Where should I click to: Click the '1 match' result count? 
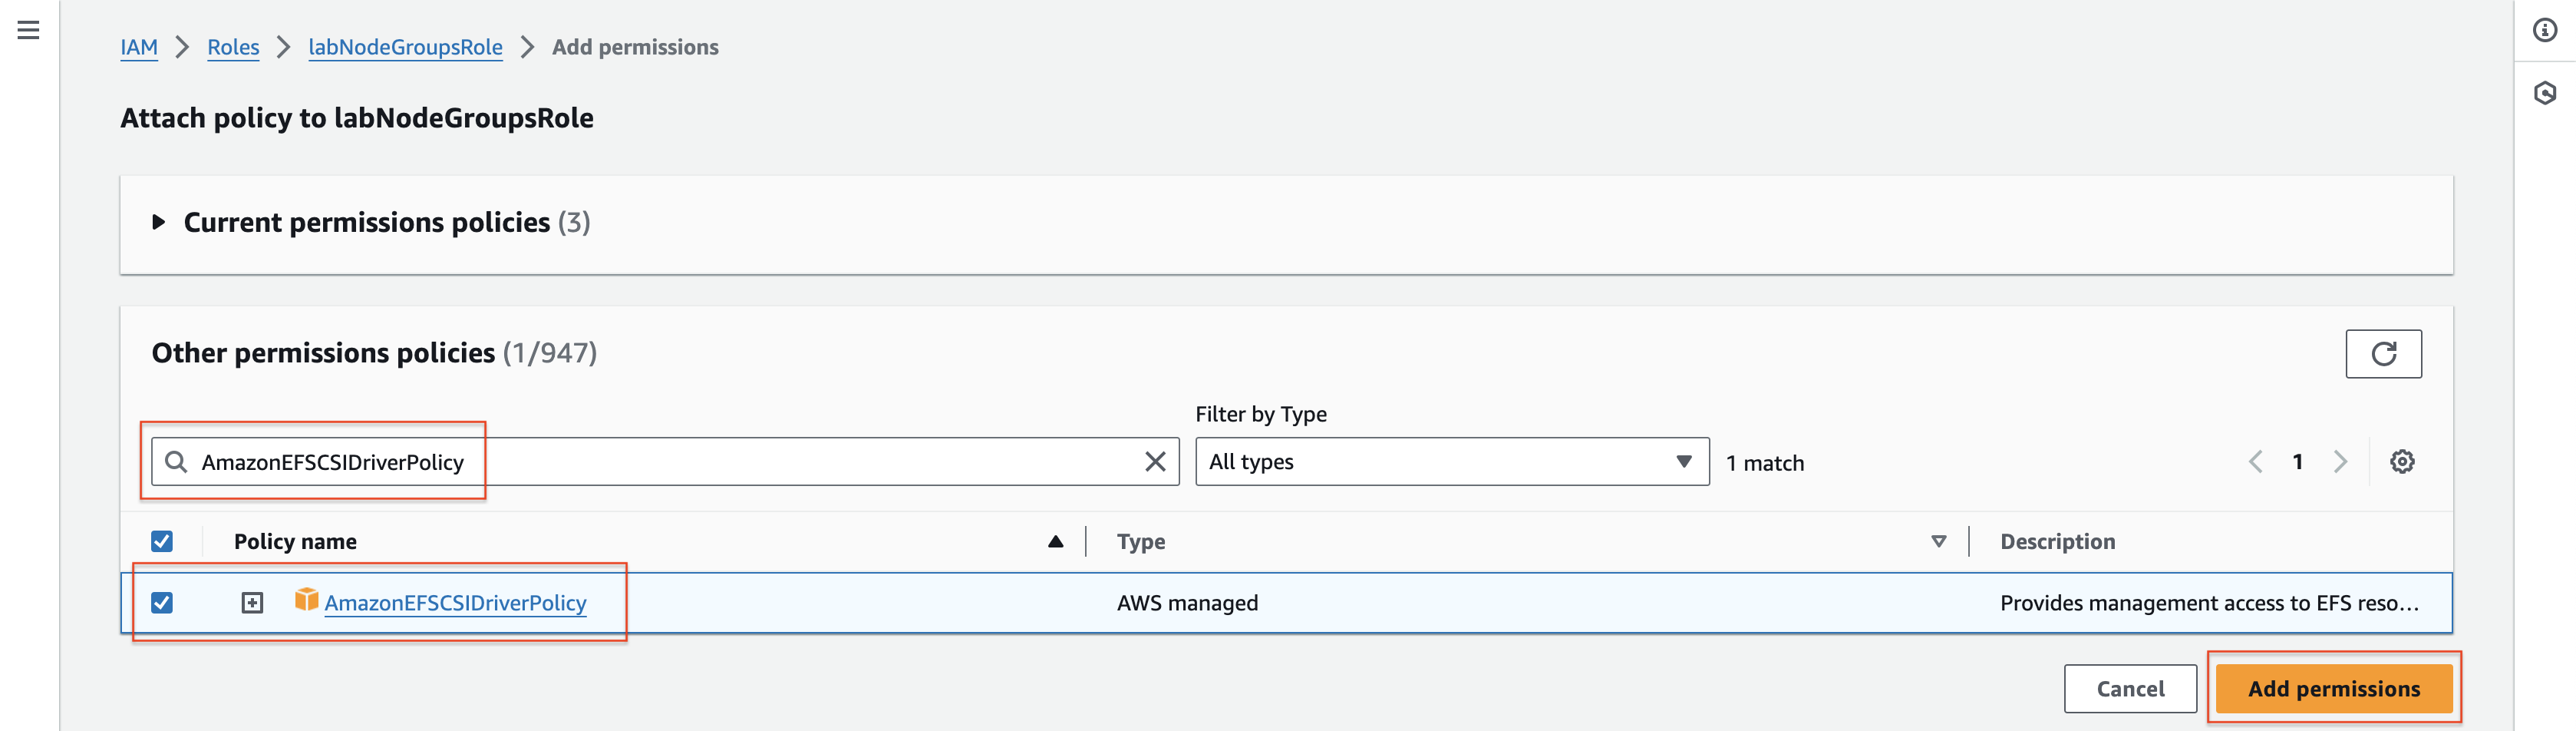pyautogui.click(x=1765, y=463)
